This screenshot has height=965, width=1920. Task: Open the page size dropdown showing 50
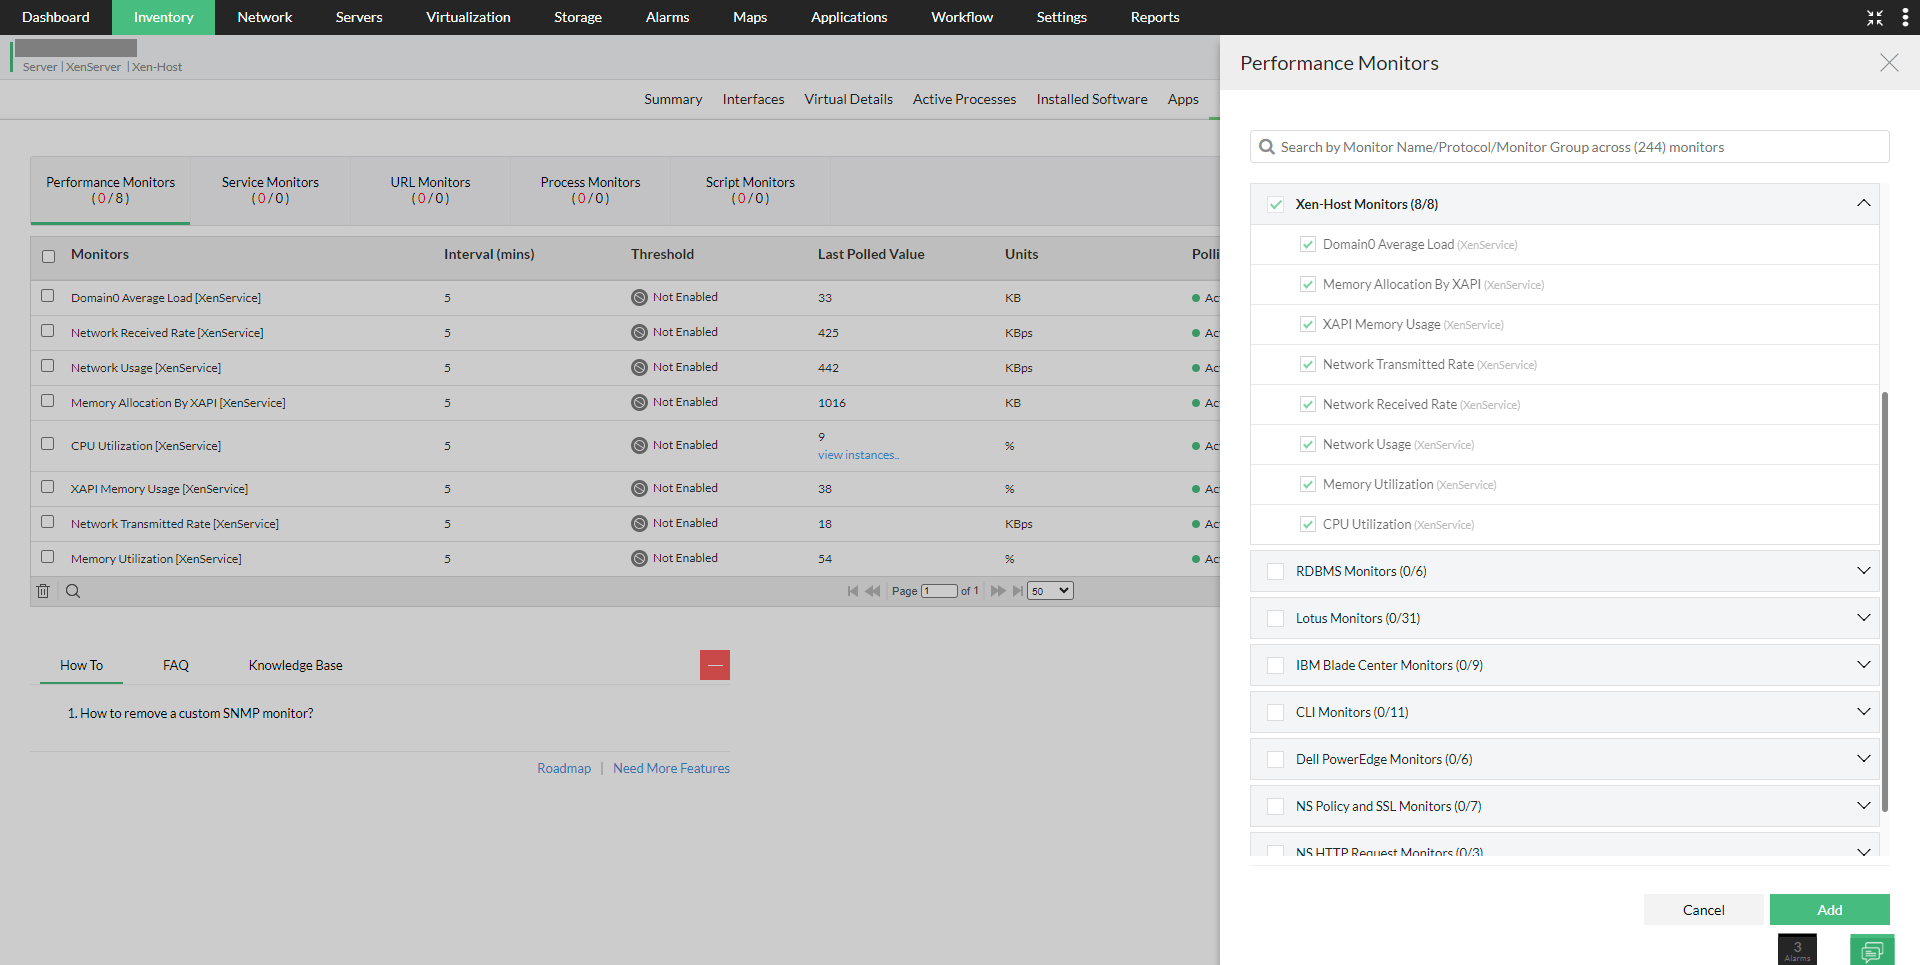pos(1049,590)
